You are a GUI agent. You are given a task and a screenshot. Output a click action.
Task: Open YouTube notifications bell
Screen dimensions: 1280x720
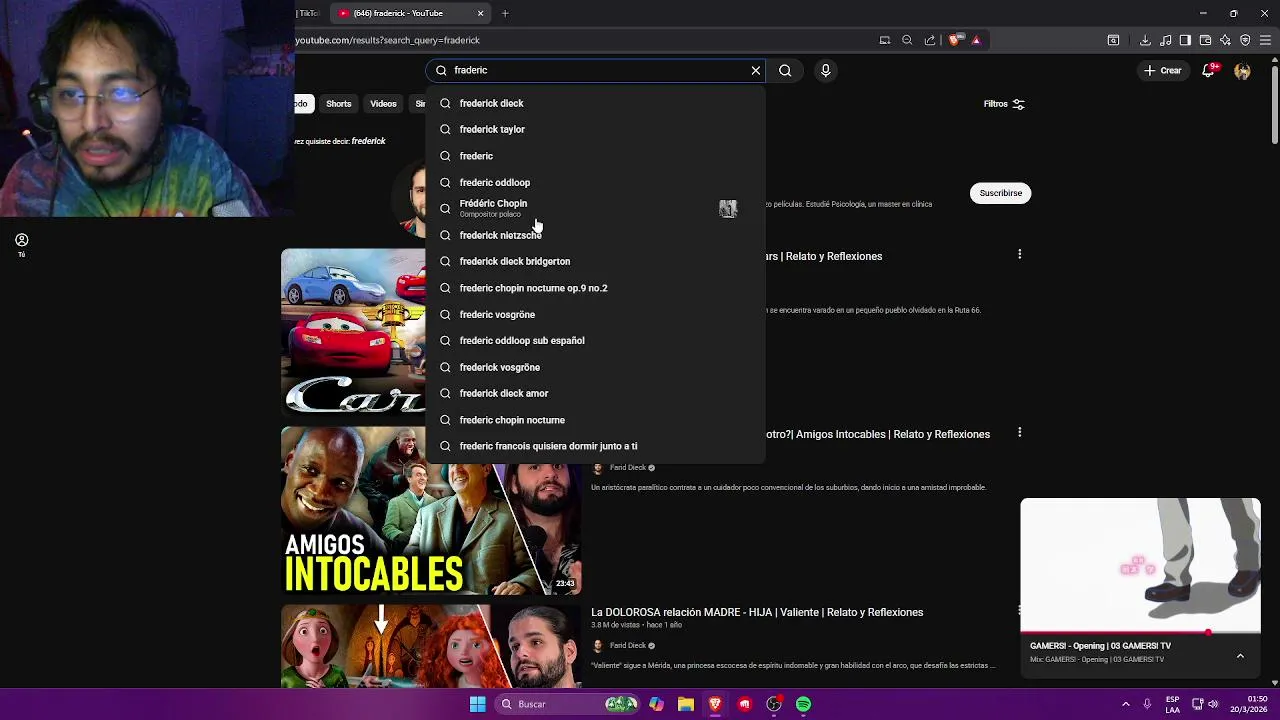tap(1209, 70)
